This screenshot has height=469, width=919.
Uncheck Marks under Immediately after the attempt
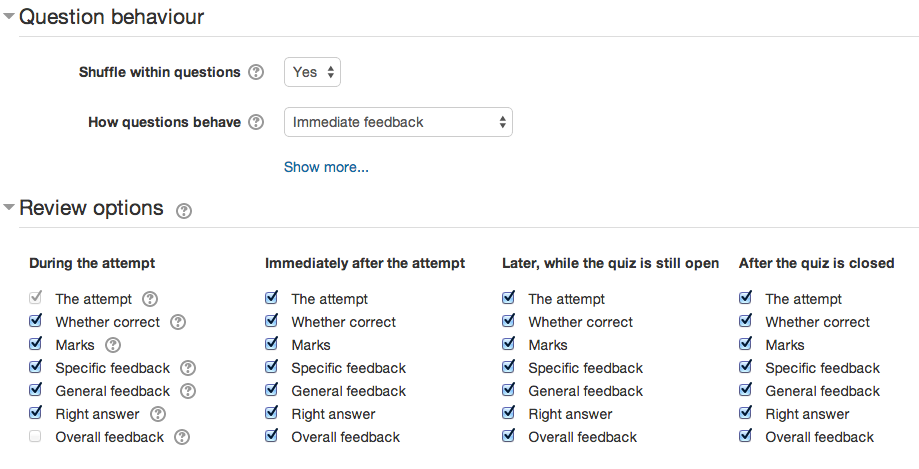pos(271,344)
